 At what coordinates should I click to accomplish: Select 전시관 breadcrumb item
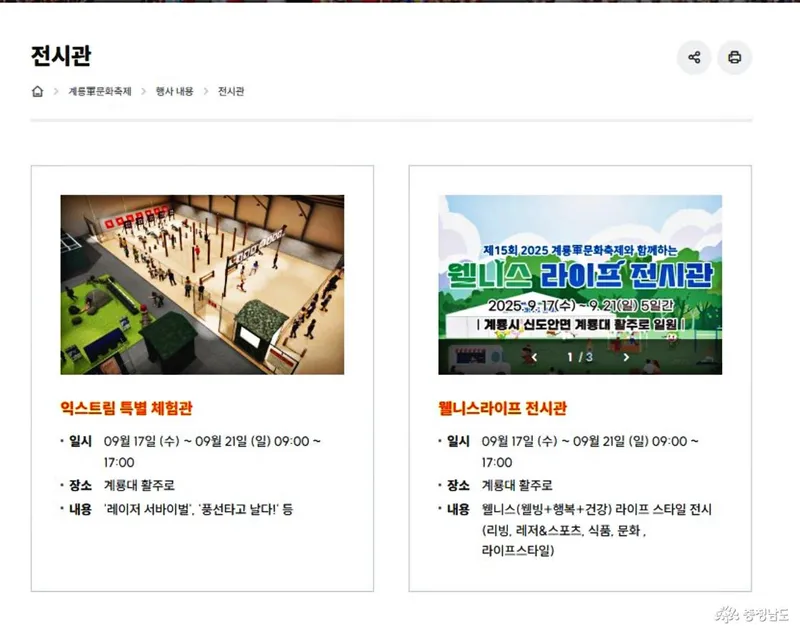click(231, 91)
